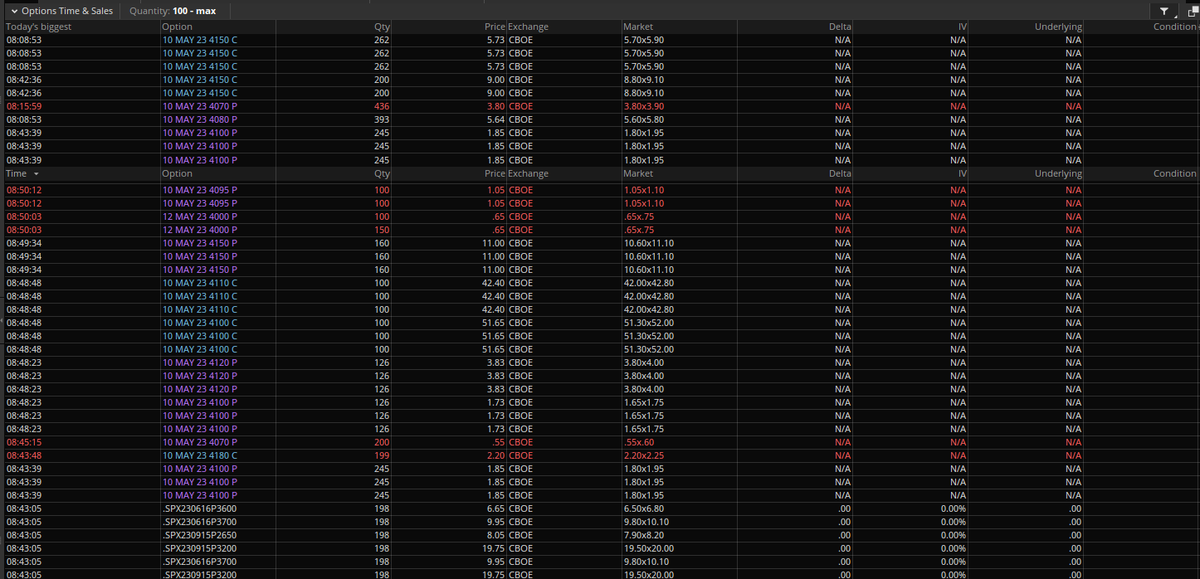Click Underlying header in the Time table
This screenshot has width=1200, height=579.
(1058, 174)
